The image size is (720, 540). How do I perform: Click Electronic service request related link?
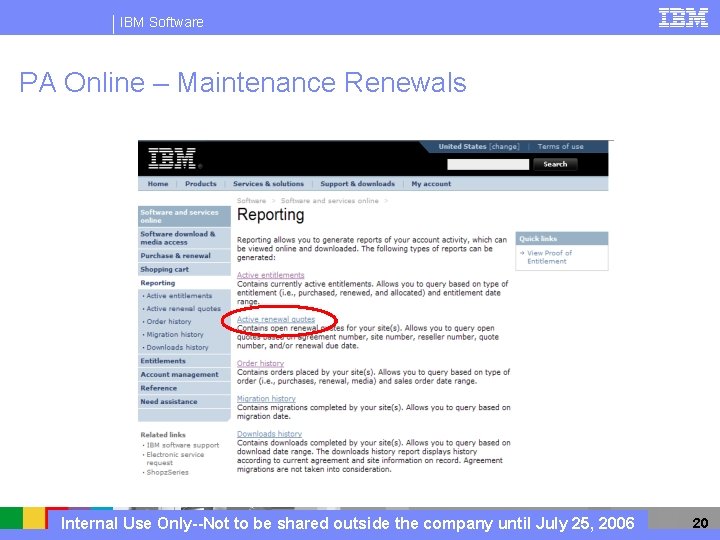[175, 458]
